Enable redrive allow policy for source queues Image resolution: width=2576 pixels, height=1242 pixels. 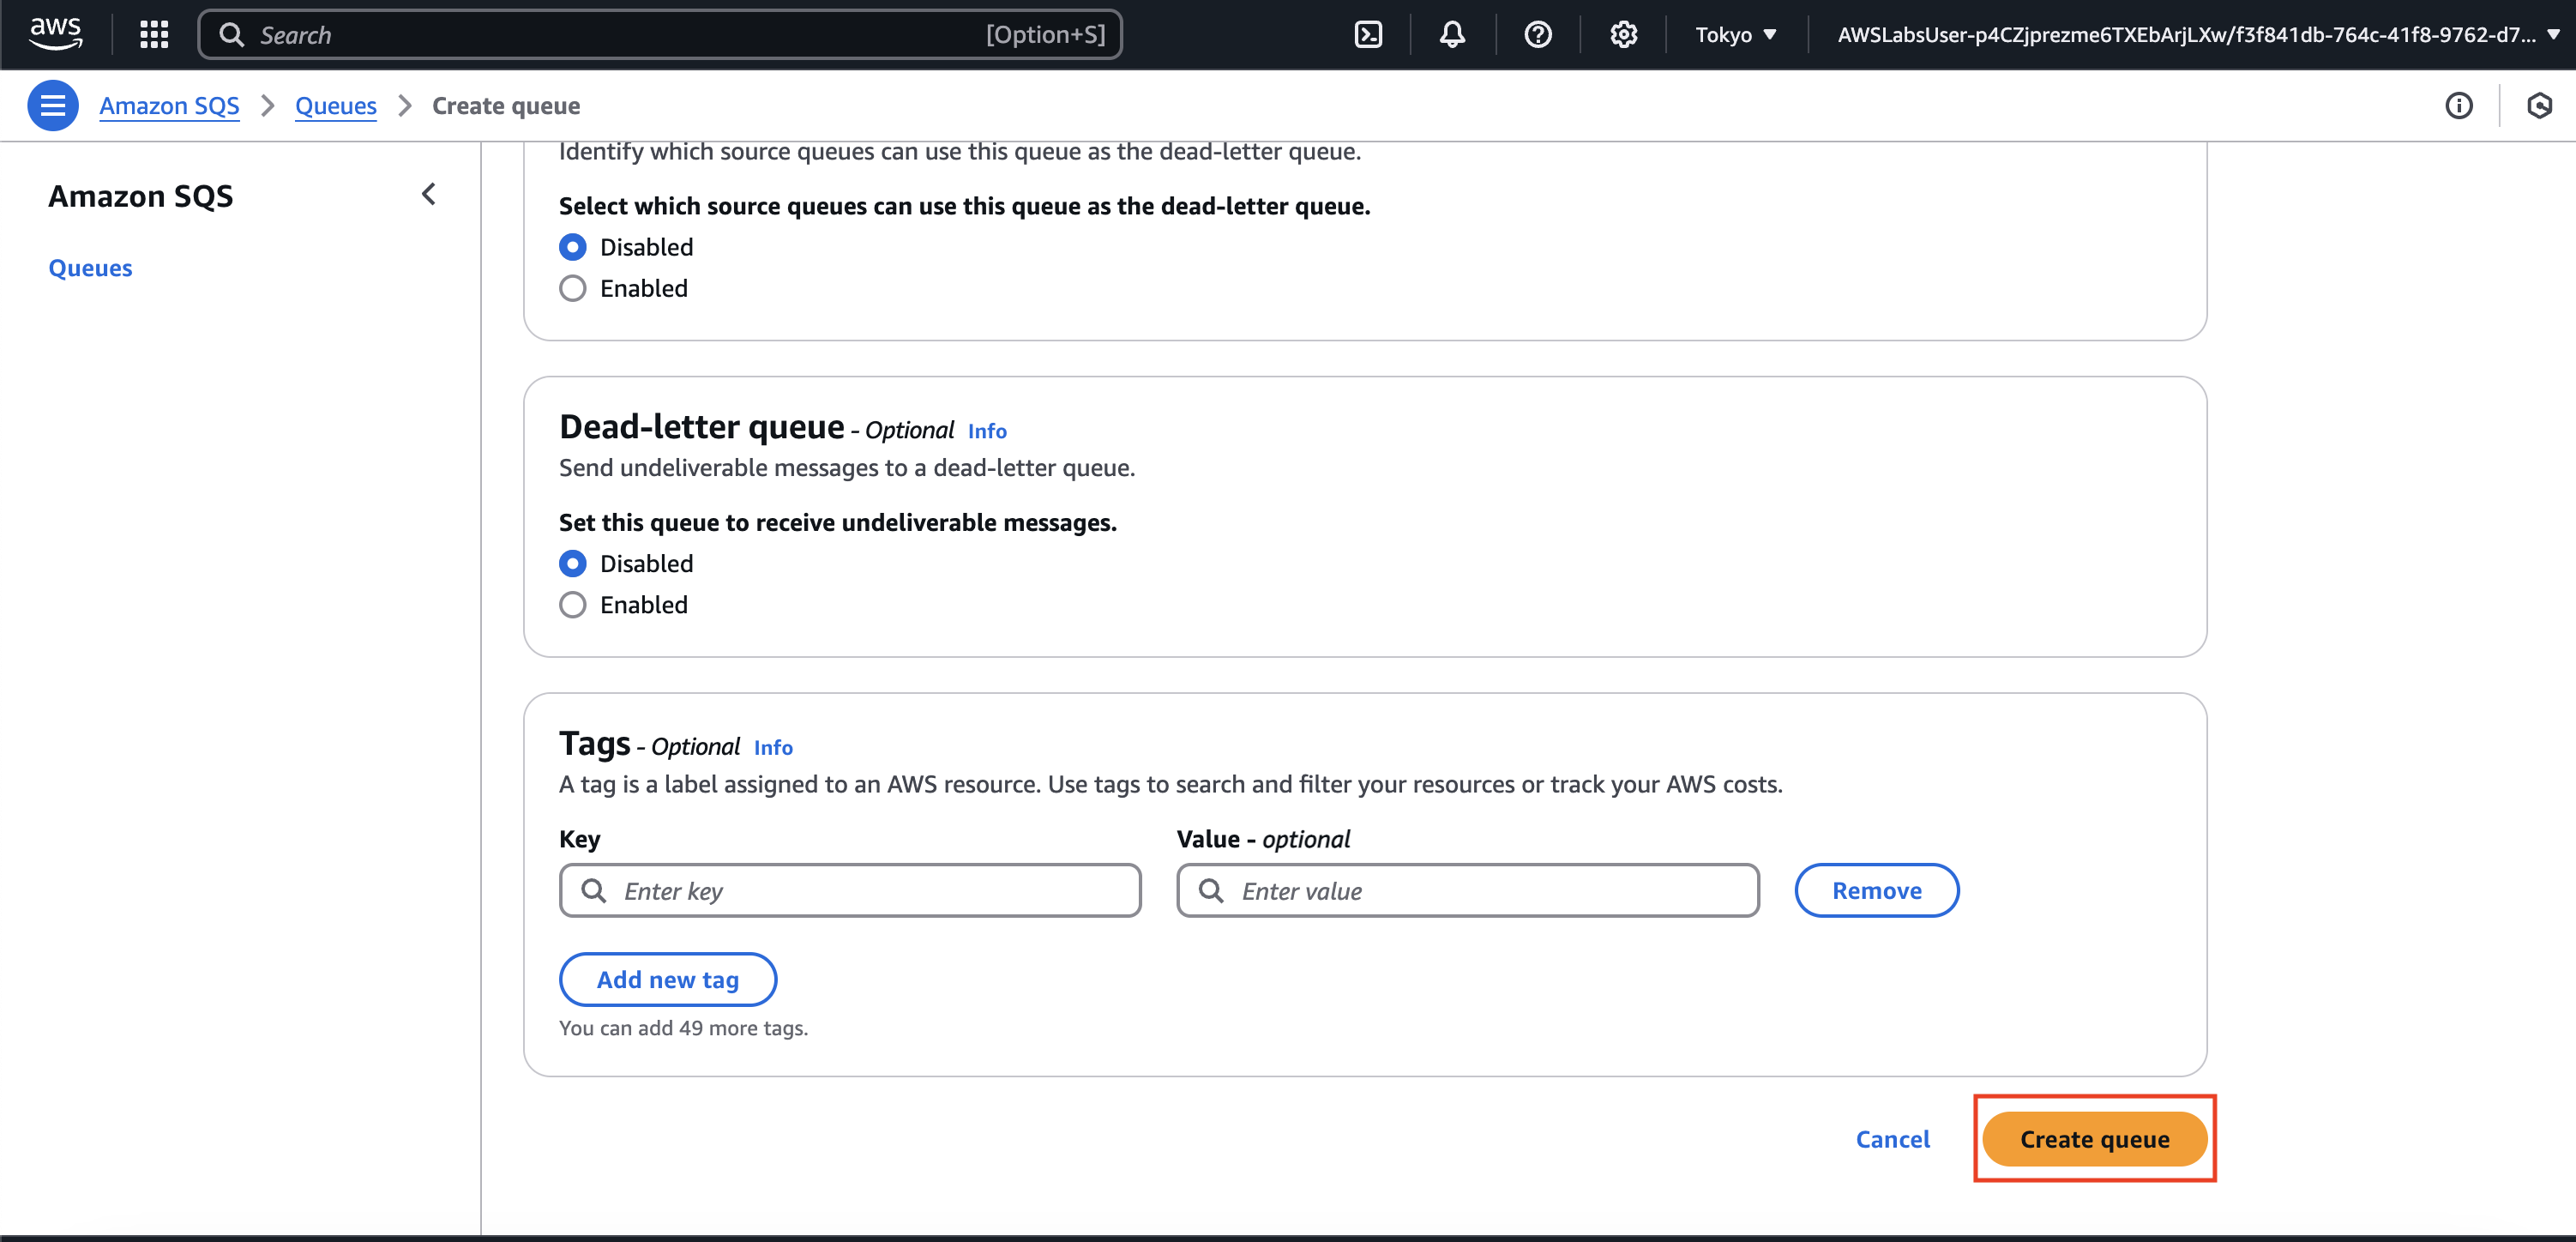573,289
